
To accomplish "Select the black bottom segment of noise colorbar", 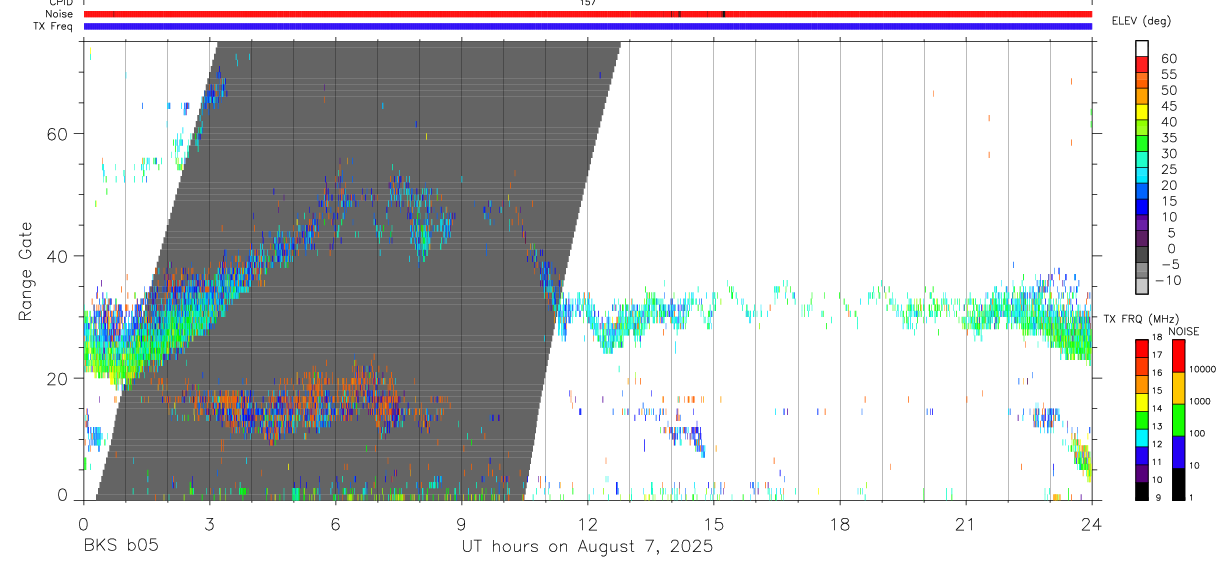I will [x=1178, y=484].
